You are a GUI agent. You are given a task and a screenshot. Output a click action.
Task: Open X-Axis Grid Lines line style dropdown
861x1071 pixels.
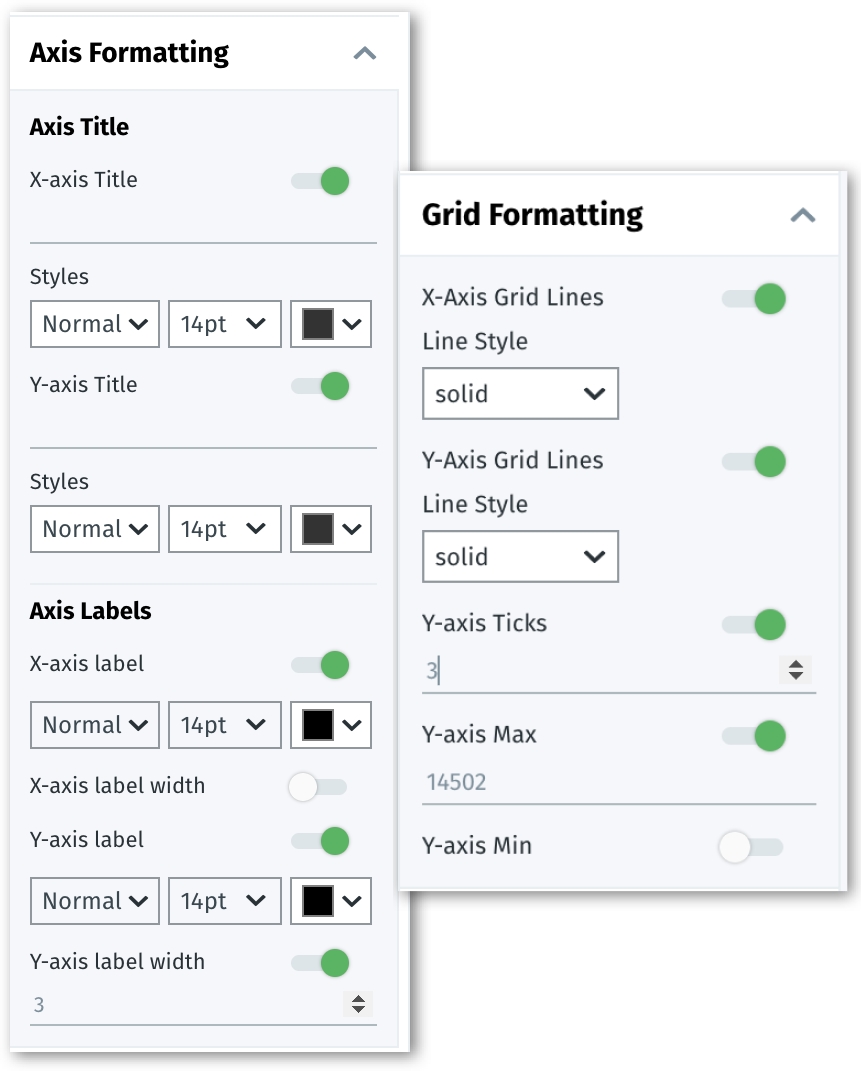(x=520, y=394)
